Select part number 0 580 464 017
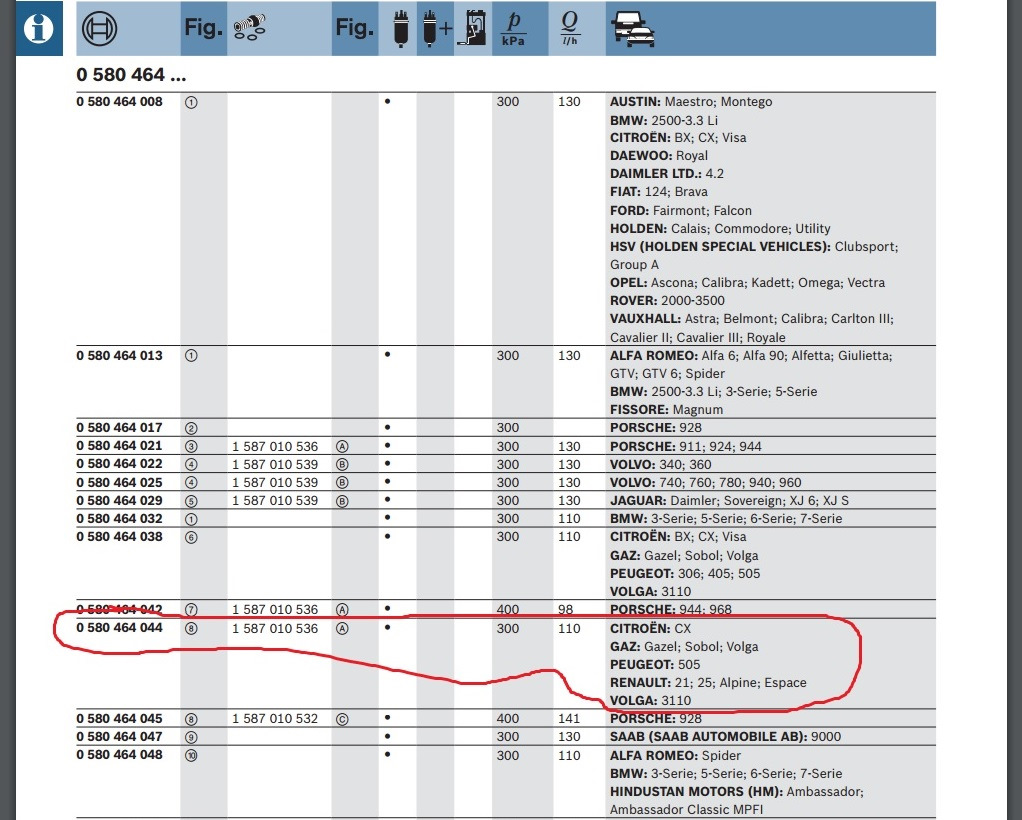 (x=119, y=428)
